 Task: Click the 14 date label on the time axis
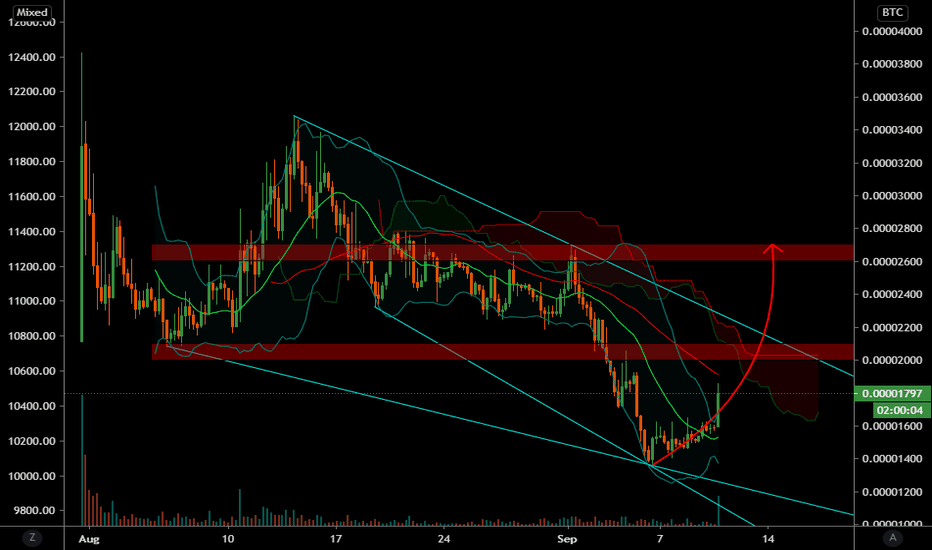(x=769, y=539)
